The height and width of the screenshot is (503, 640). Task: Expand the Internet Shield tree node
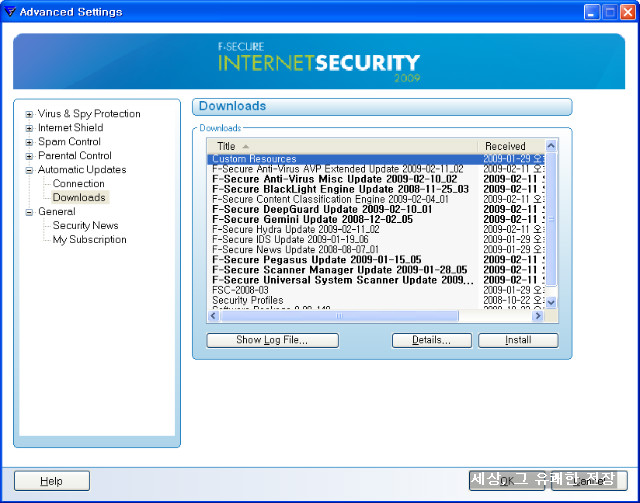29,128
